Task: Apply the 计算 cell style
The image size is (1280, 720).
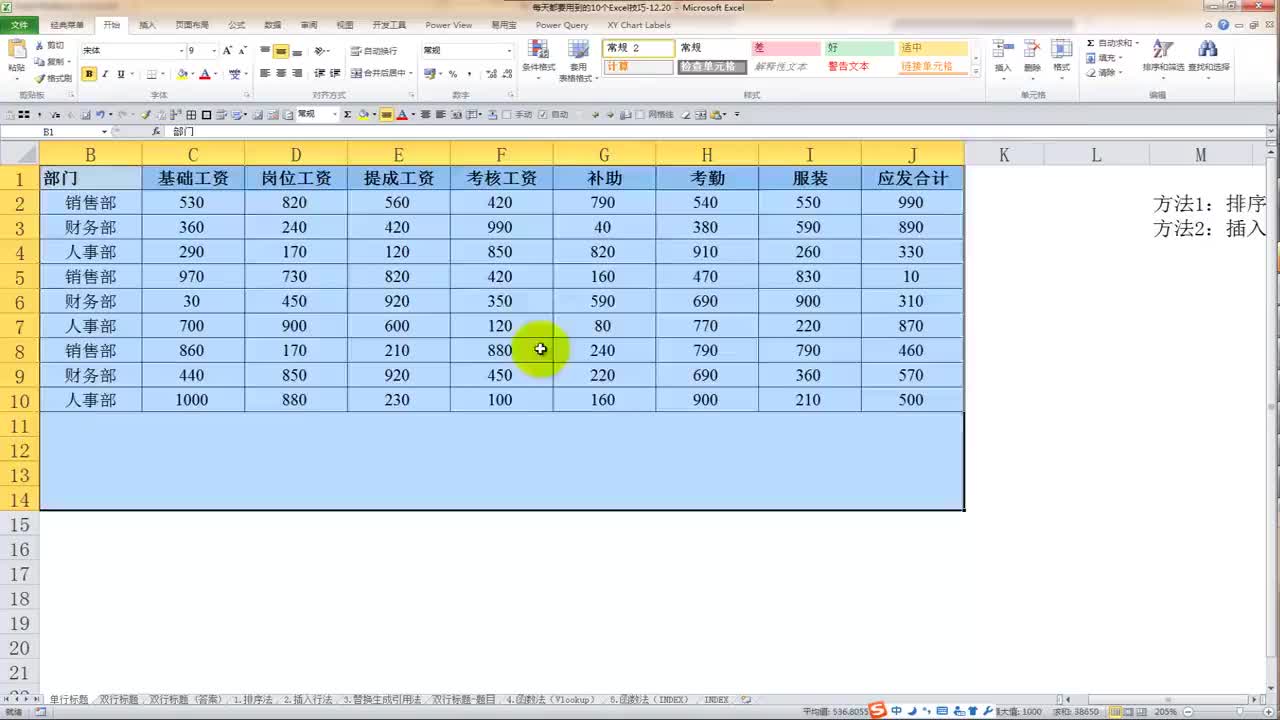Action: tap(638, 67)
